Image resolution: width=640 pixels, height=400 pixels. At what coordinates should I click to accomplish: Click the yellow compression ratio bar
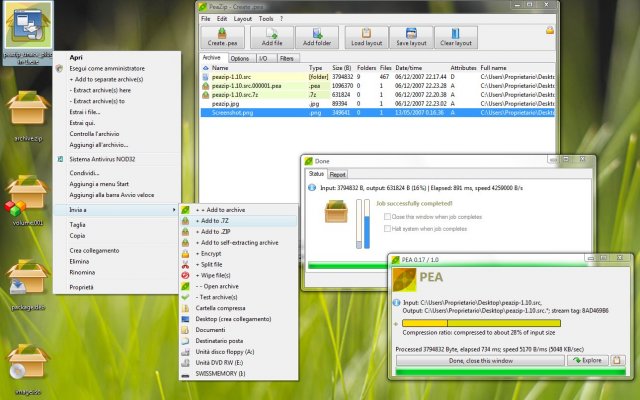tap(480, 323)
